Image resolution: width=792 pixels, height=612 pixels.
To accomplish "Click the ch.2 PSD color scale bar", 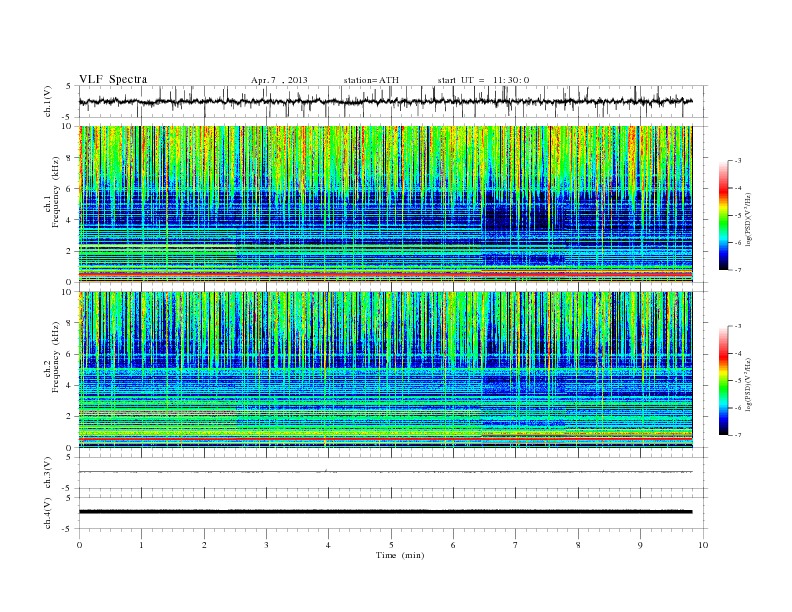I will [724, 380].
